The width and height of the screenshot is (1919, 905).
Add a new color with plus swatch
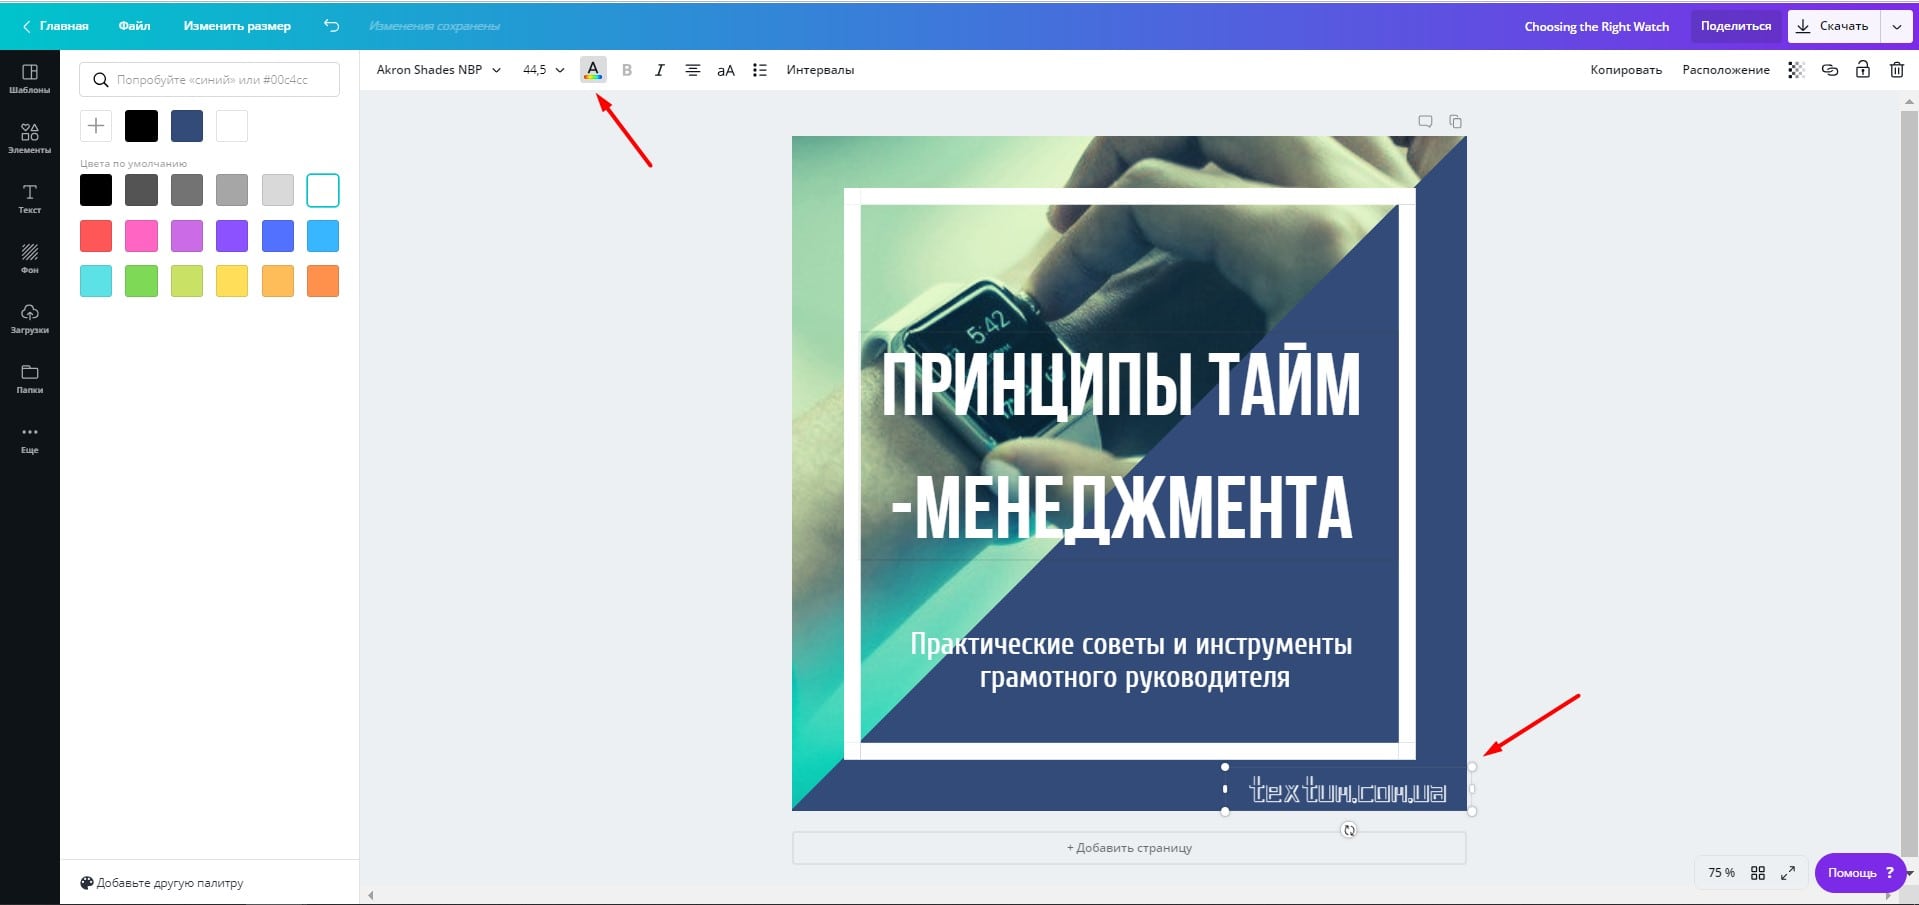point(96,126)
